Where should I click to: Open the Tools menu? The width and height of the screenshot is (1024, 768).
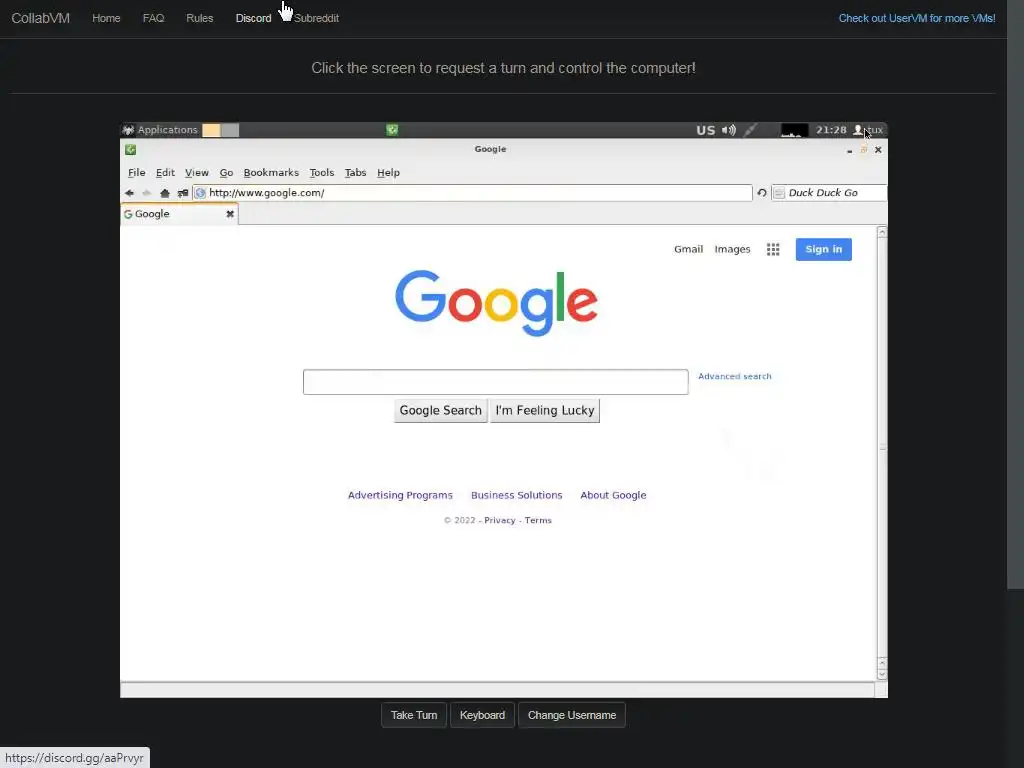321,172
